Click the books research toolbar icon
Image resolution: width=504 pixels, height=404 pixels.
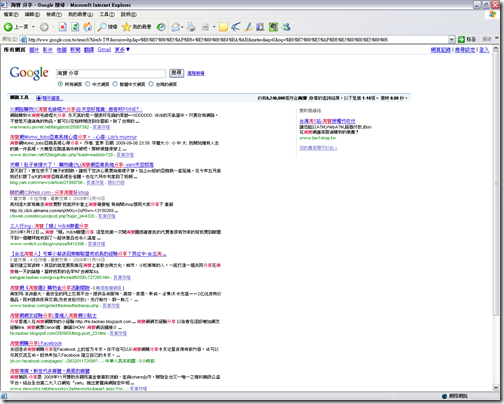tap(260, 27)
